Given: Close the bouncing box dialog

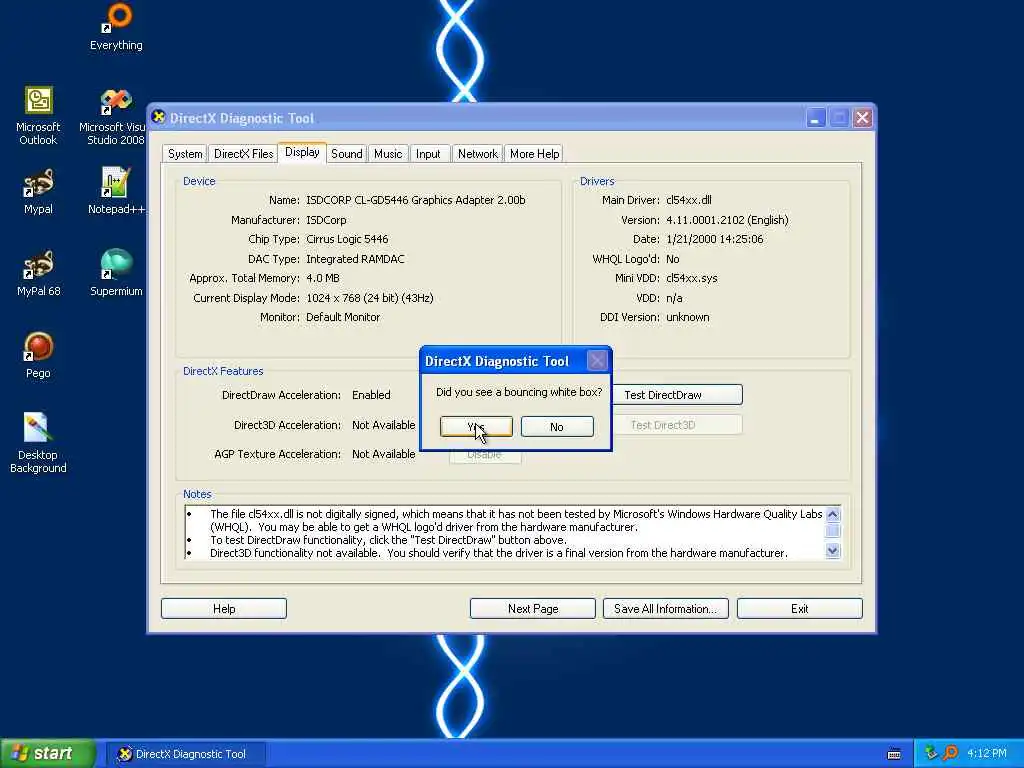Looking at the screenshot, I should point(597,360).
